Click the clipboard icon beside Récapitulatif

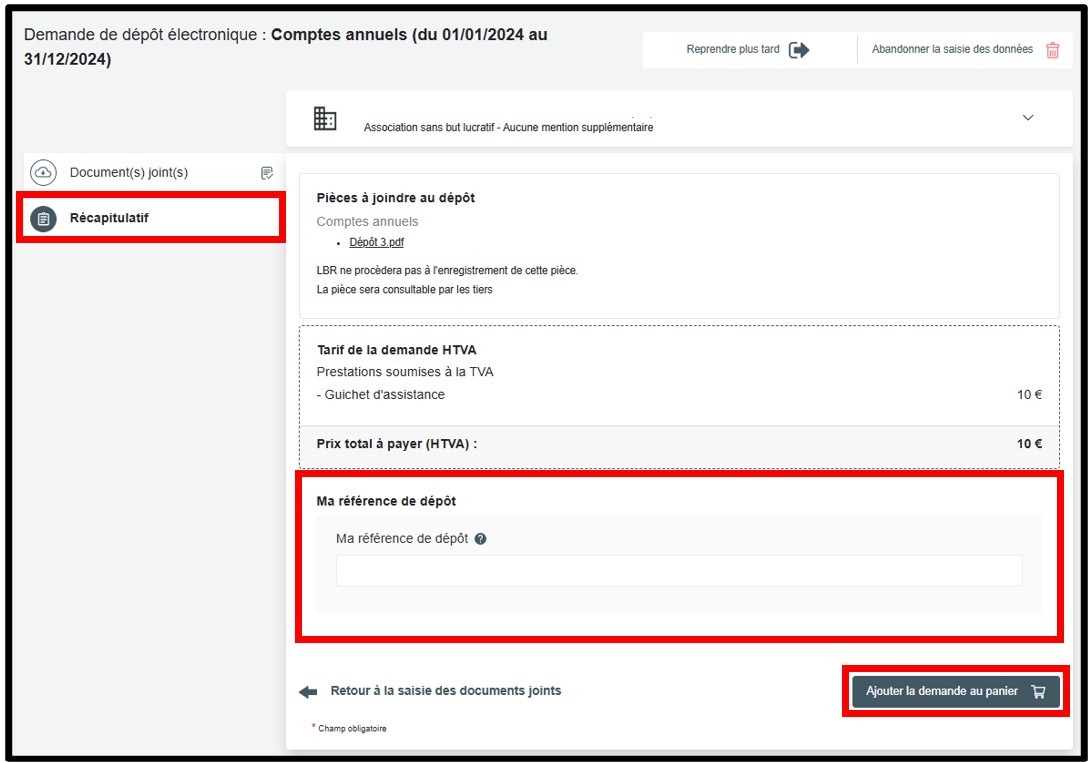43,218
